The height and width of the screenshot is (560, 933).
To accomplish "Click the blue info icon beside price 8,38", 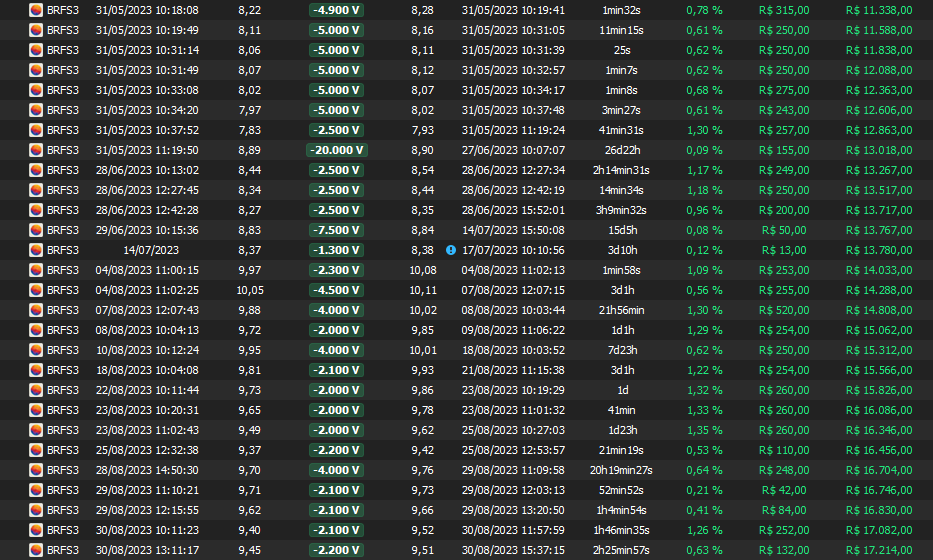I will click(x=450, y=250).
